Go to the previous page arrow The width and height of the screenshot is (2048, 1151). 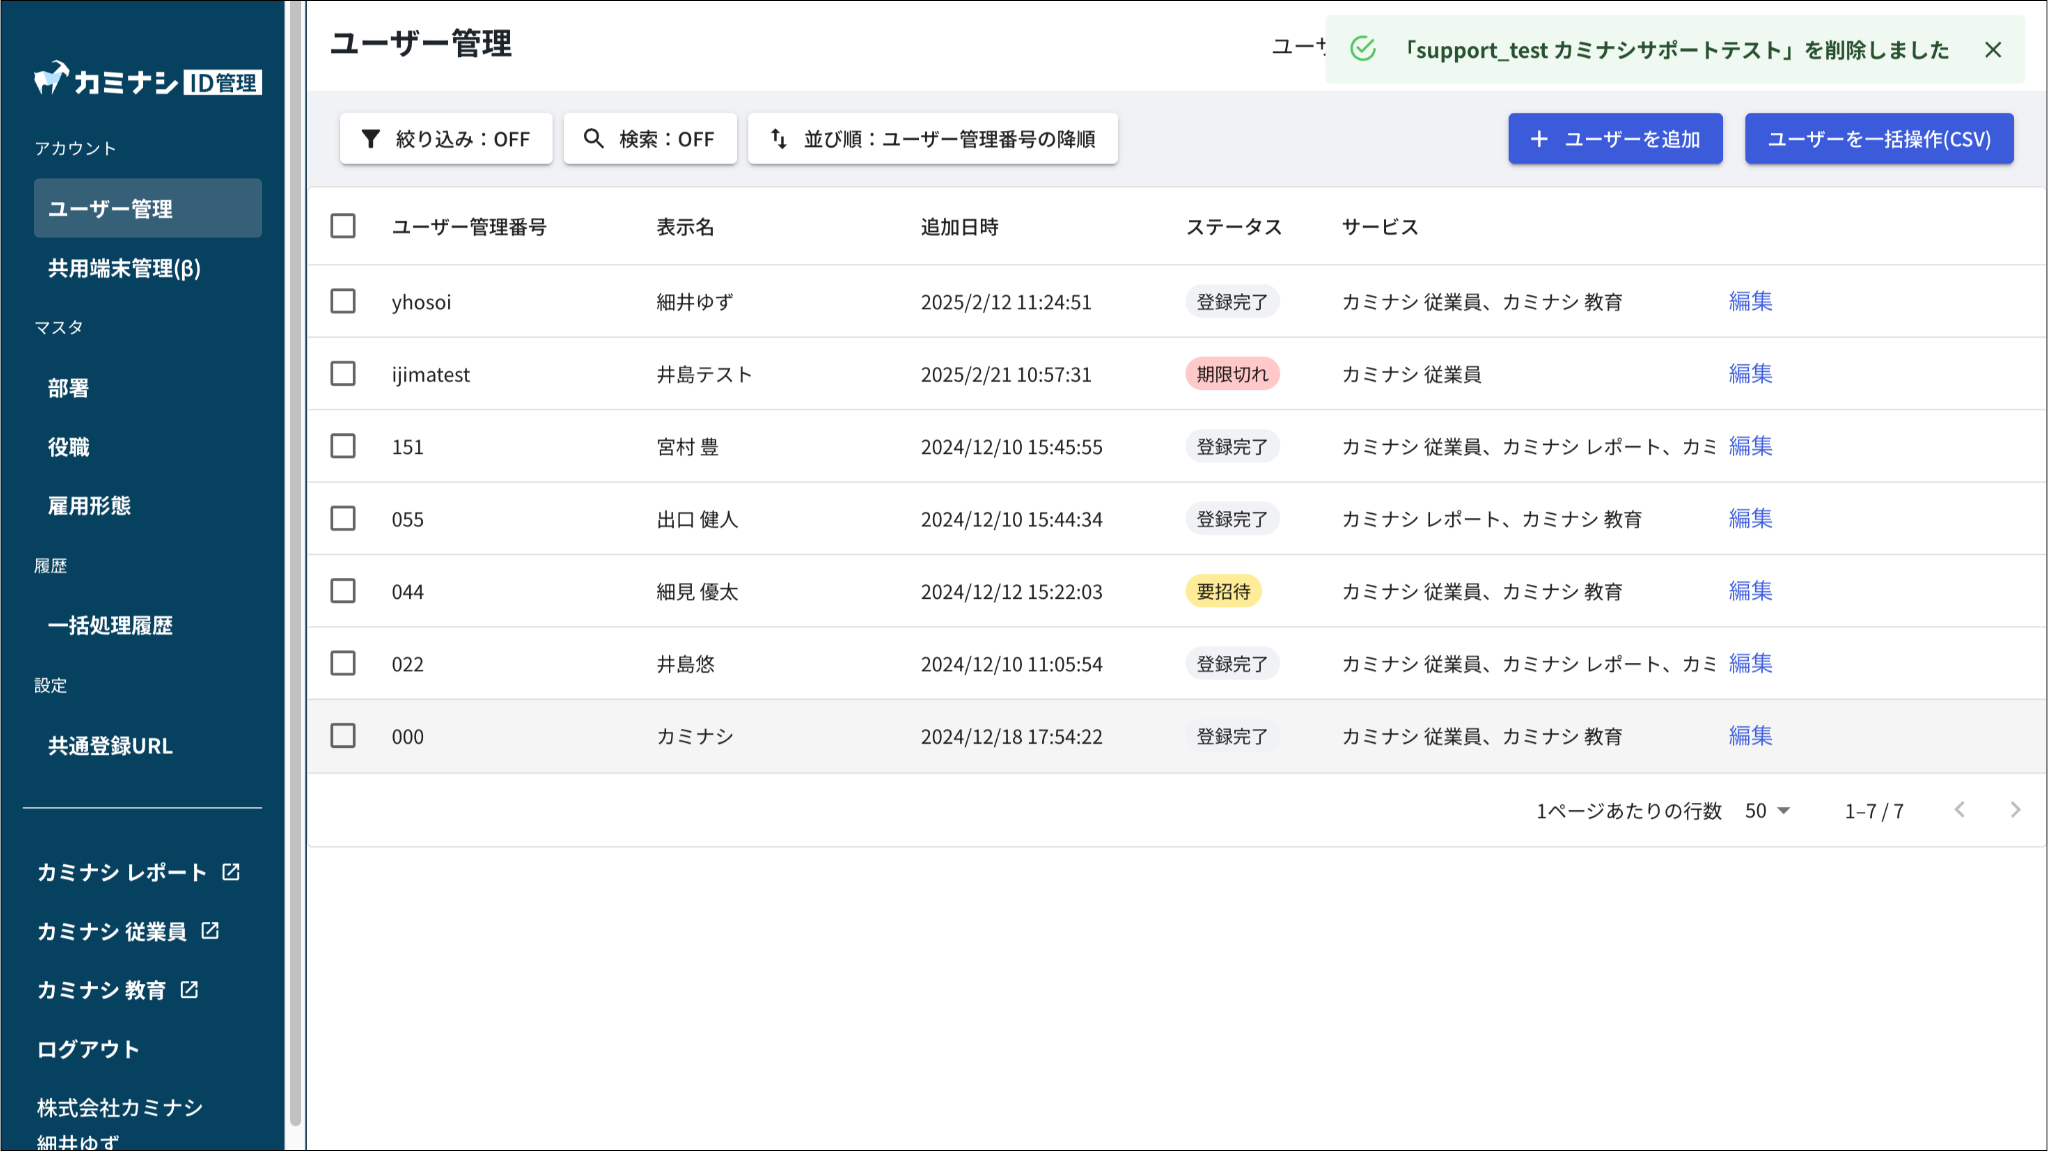[x=1960, y=810]
